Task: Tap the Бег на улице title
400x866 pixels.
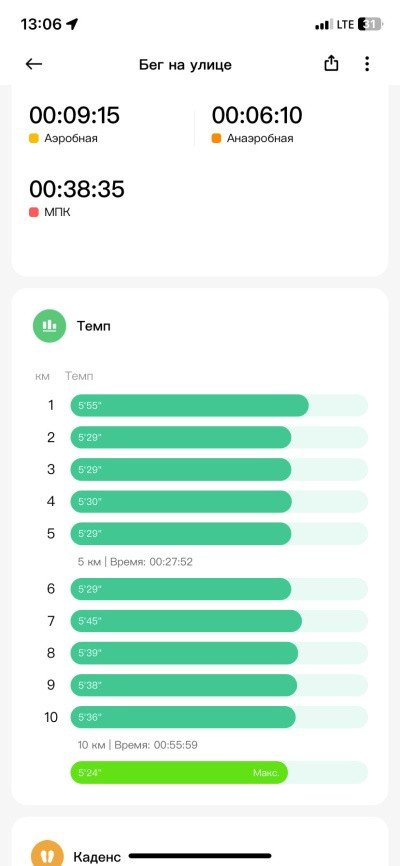Action: coord(185,65)
